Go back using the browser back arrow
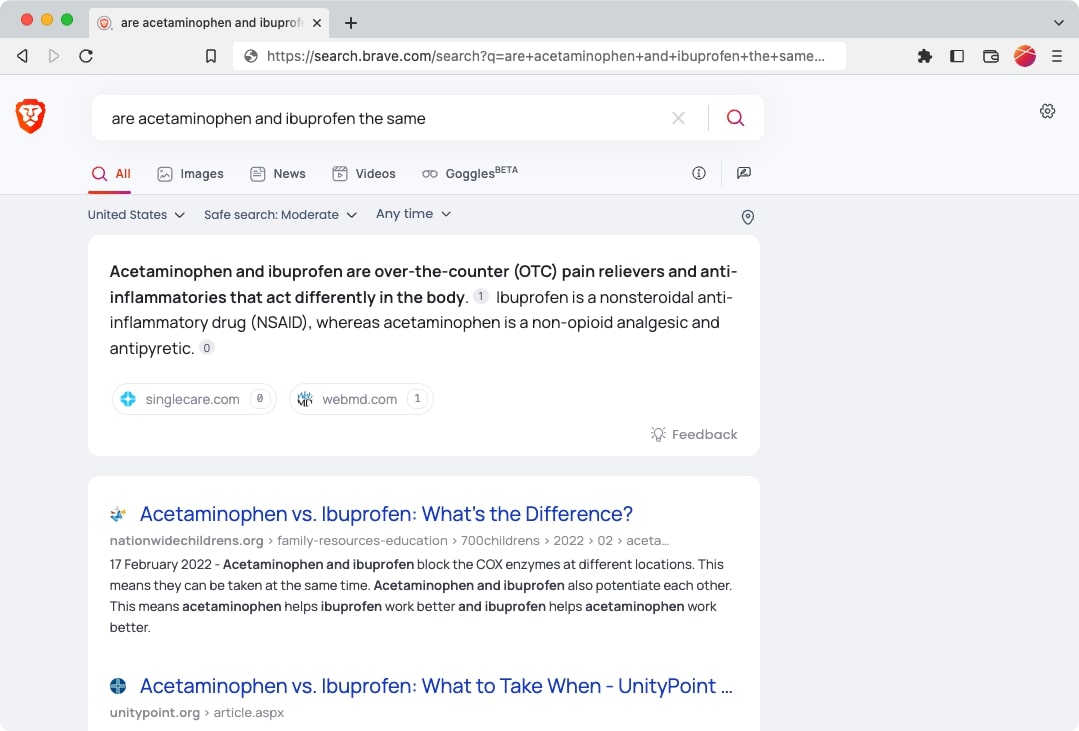Screen dimensions: 1079x731 tap(23, 56)
